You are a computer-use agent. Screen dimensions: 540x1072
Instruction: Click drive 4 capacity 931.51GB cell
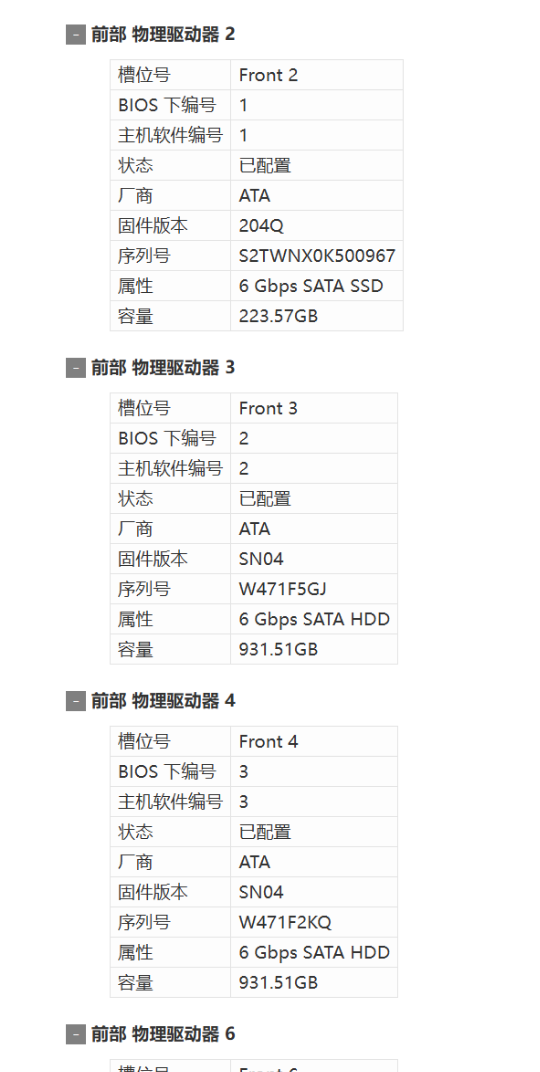(314, 982)
